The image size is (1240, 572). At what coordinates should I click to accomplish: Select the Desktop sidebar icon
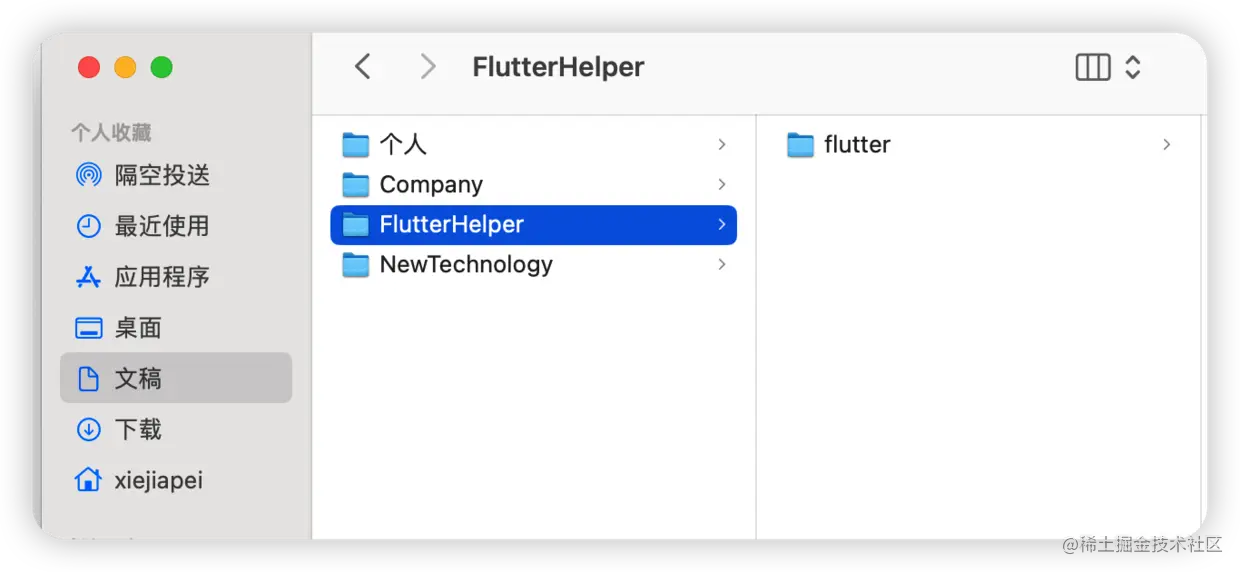(89, 329)
